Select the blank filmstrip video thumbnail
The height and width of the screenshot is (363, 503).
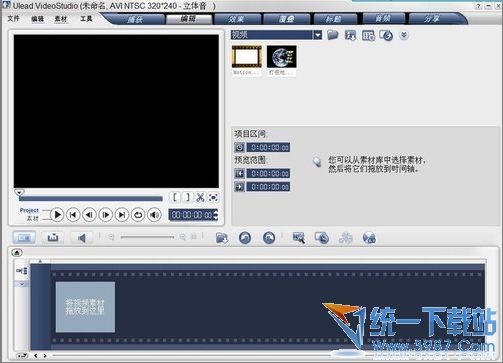tap(247, 57)
